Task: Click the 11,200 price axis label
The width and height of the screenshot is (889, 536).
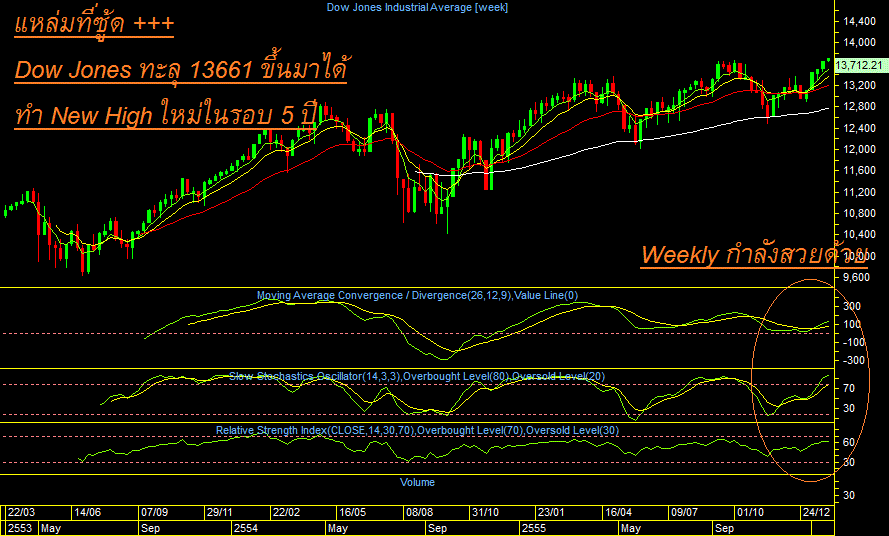Action: click(860, 192)
